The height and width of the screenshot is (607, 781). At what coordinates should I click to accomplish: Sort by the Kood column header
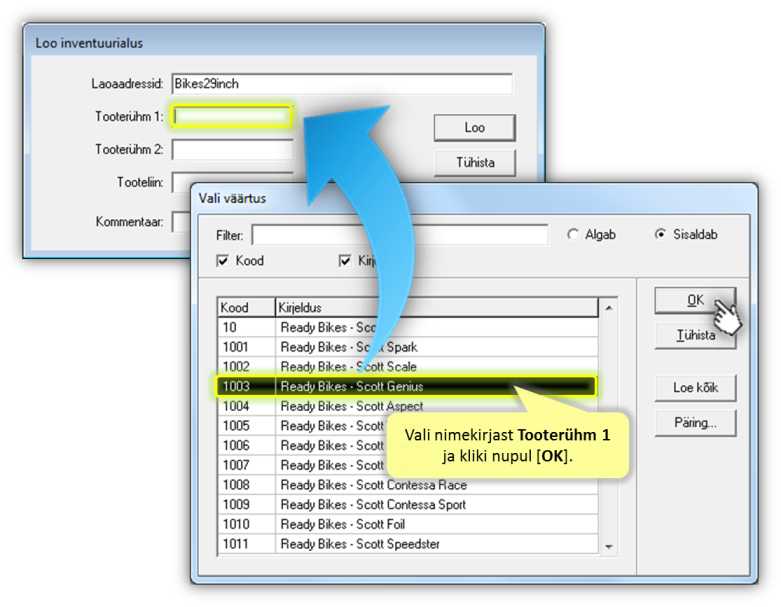point(246,308)
